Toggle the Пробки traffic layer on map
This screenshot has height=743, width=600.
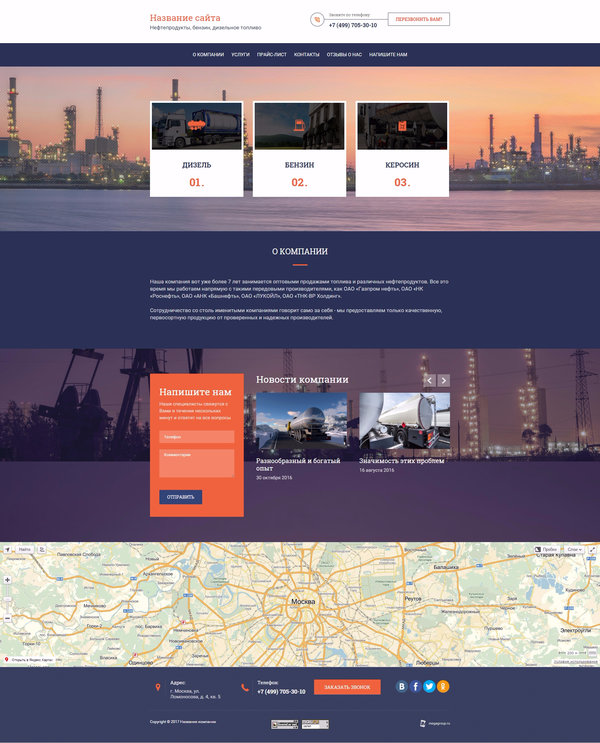pyautogui.click(x=546, y=549)
